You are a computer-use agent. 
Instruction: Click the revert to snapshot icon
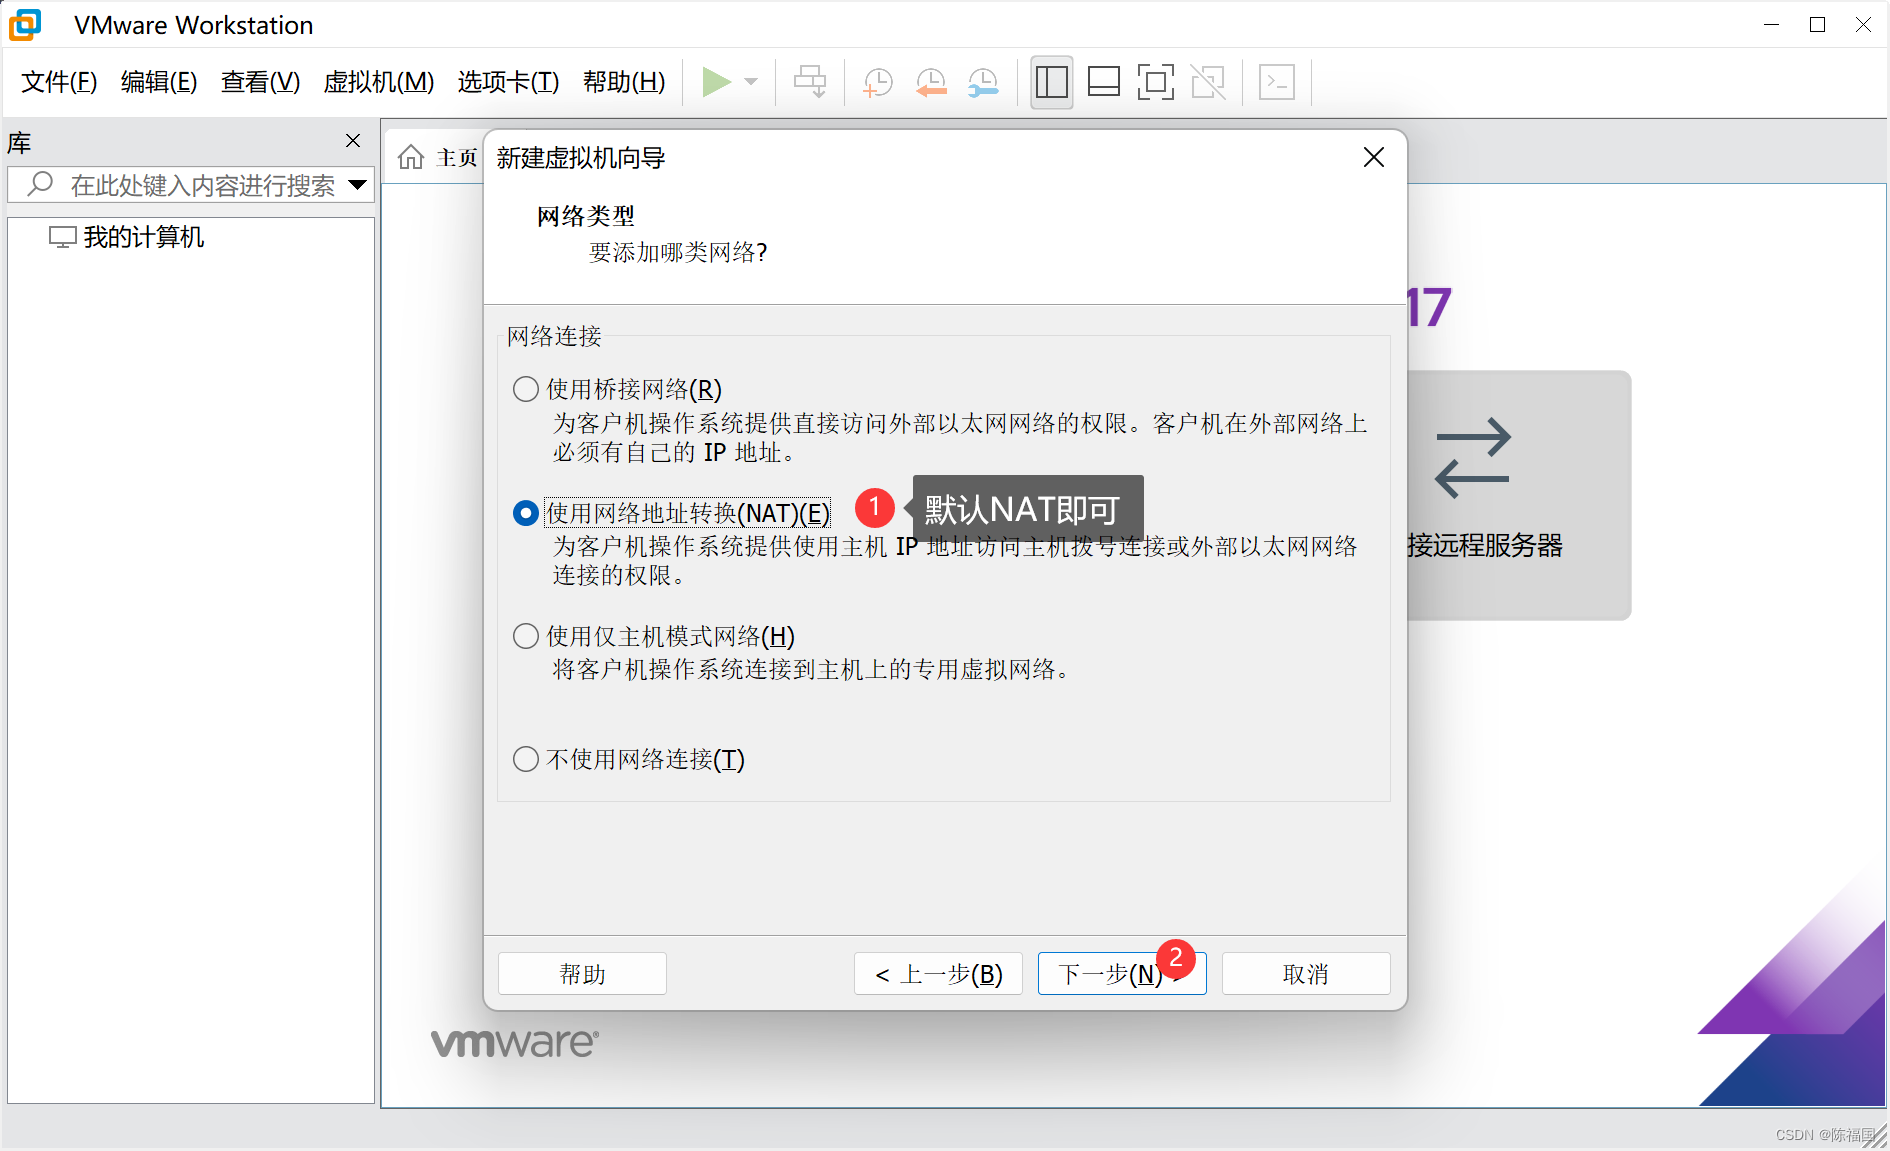[931, 82]
